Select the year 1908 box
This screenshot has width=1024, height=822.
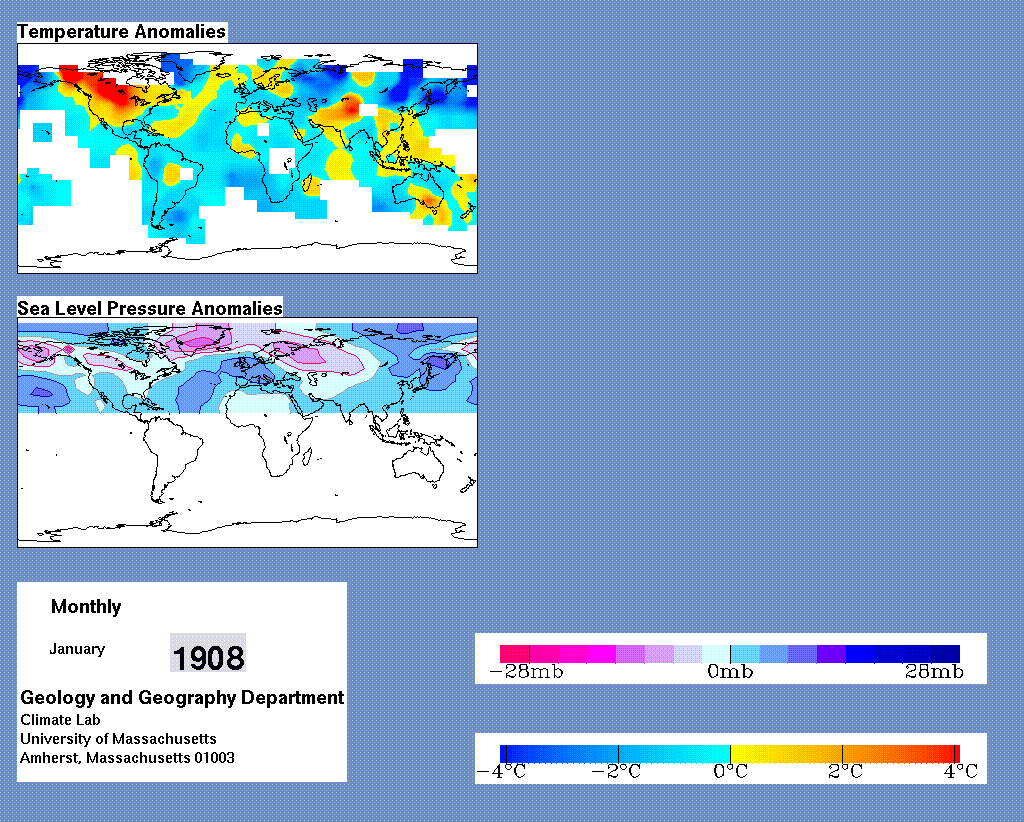coord(208,653)
